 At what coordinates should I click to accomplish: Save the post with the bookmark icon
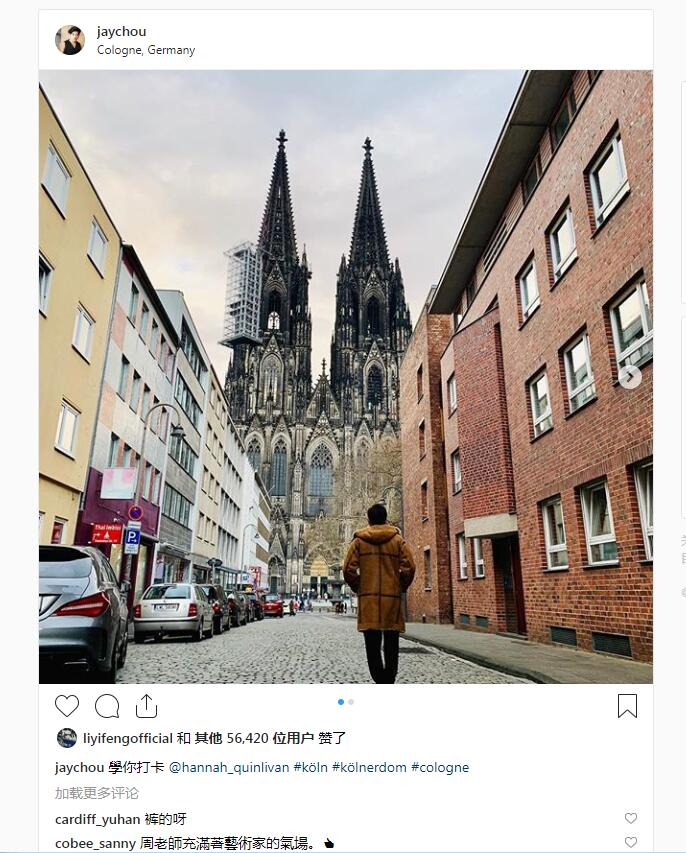pos(627,706)
